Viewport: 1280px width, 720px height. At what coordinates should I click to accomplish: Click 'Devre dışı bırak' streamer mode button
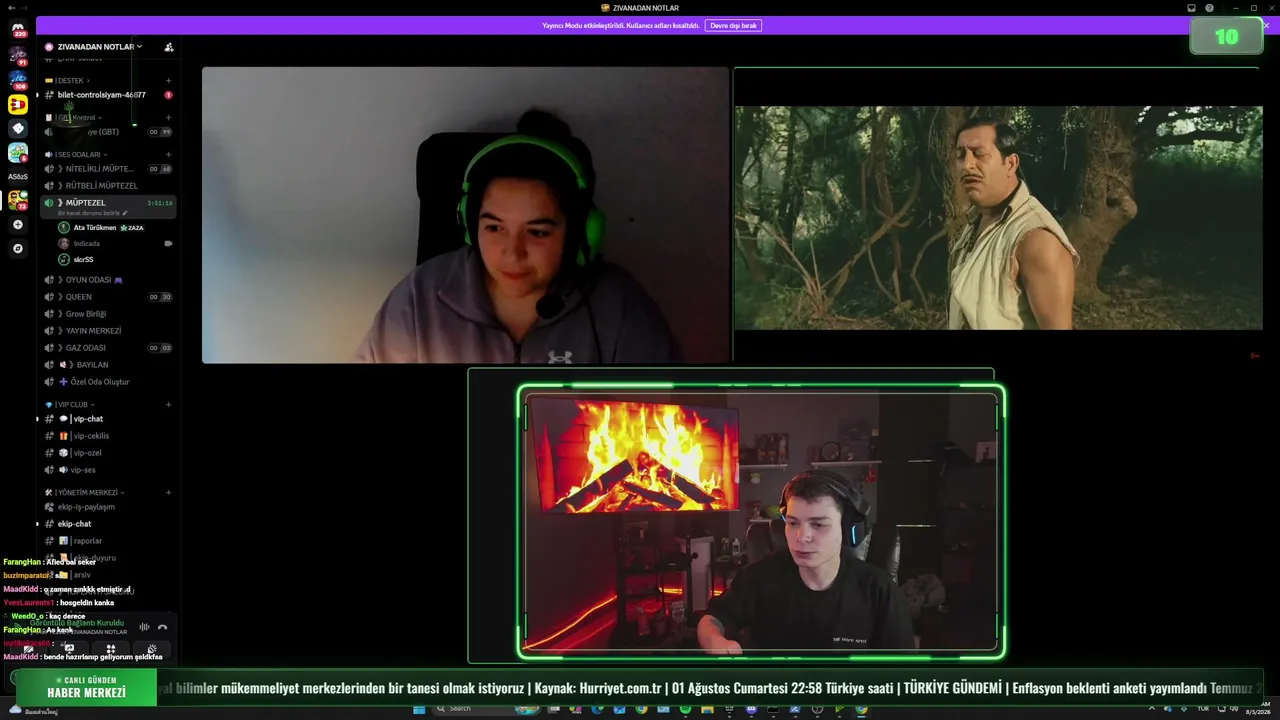pos(733,25)
